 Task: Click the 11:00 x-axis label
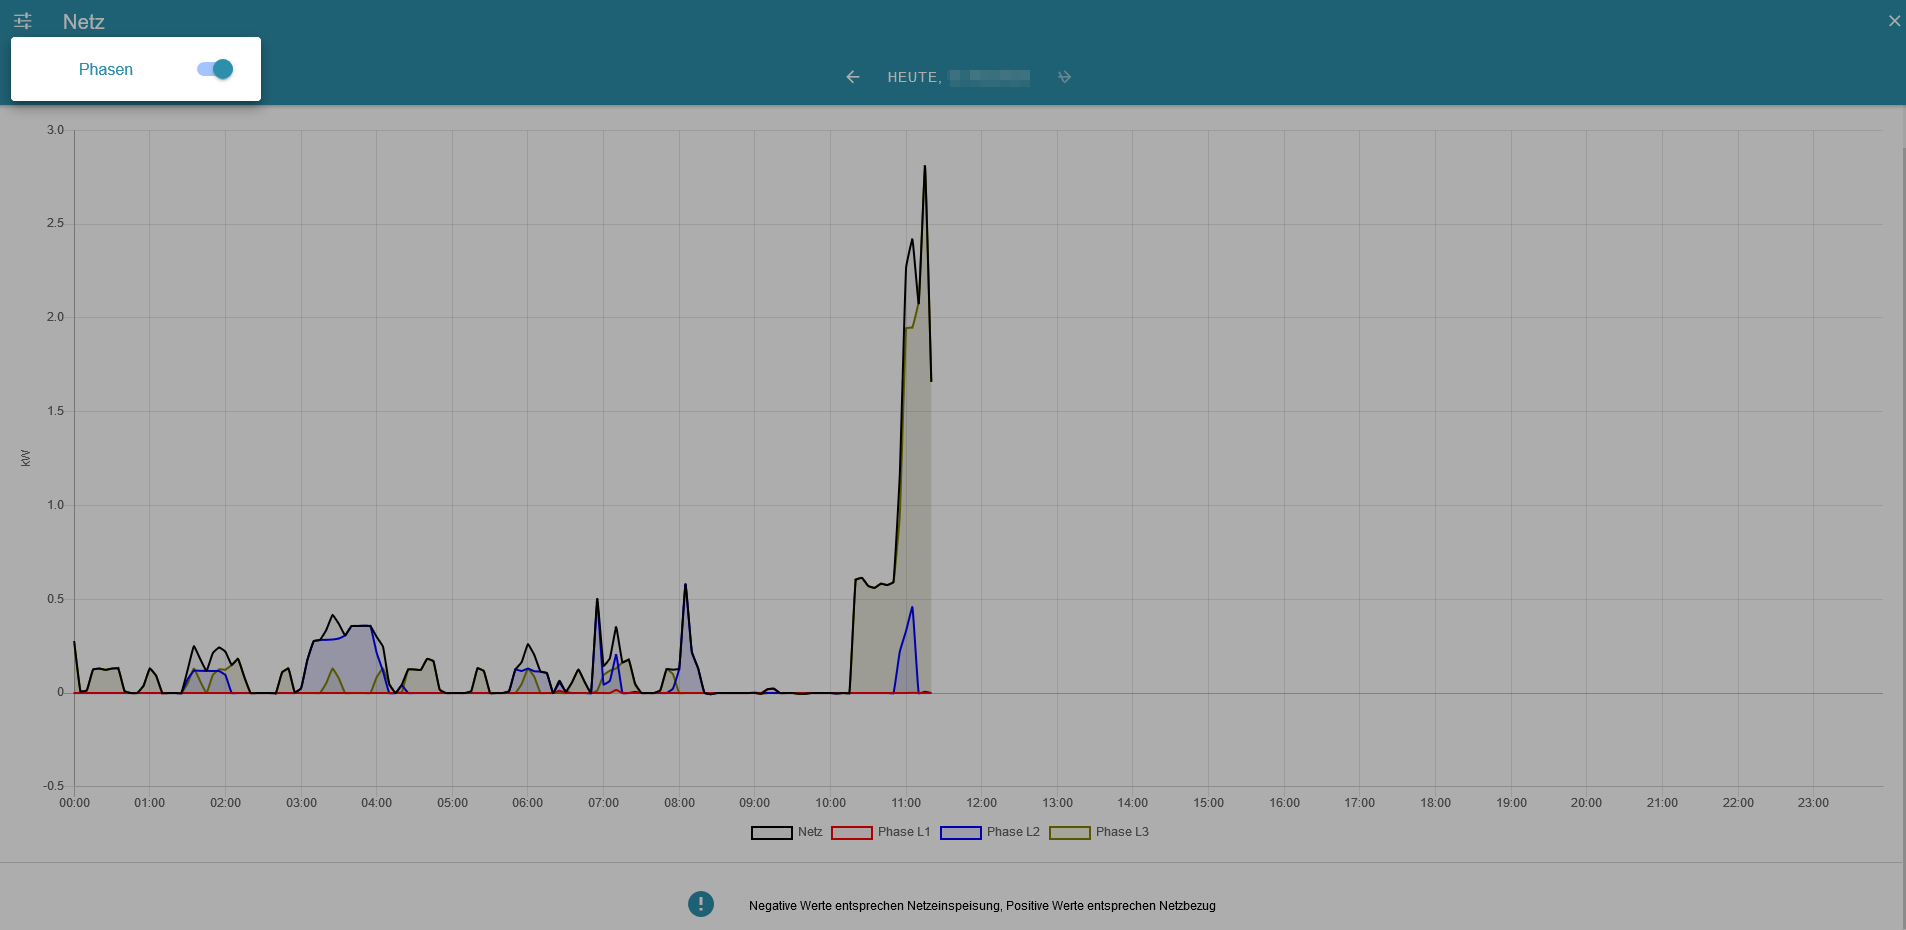click(x=906, y=803)
